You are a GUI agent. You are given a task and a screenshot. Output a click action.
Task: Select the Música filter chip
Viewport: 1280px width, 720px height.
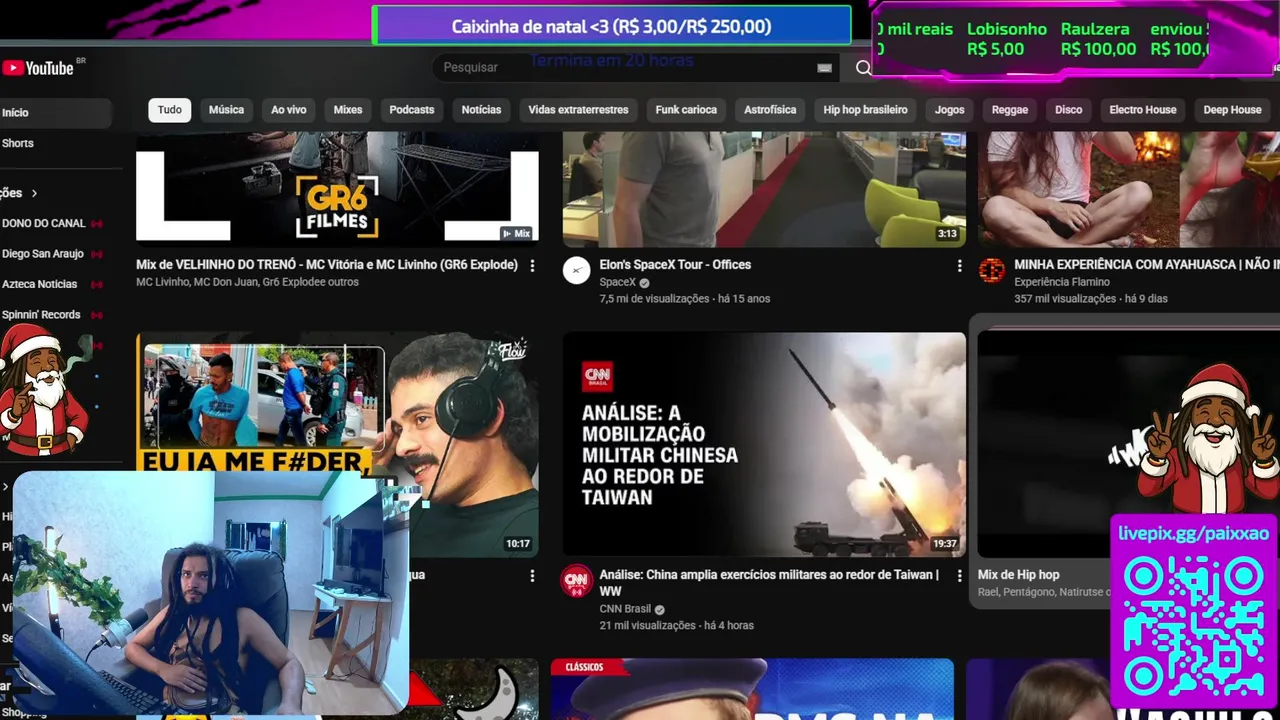coord(226,110)
